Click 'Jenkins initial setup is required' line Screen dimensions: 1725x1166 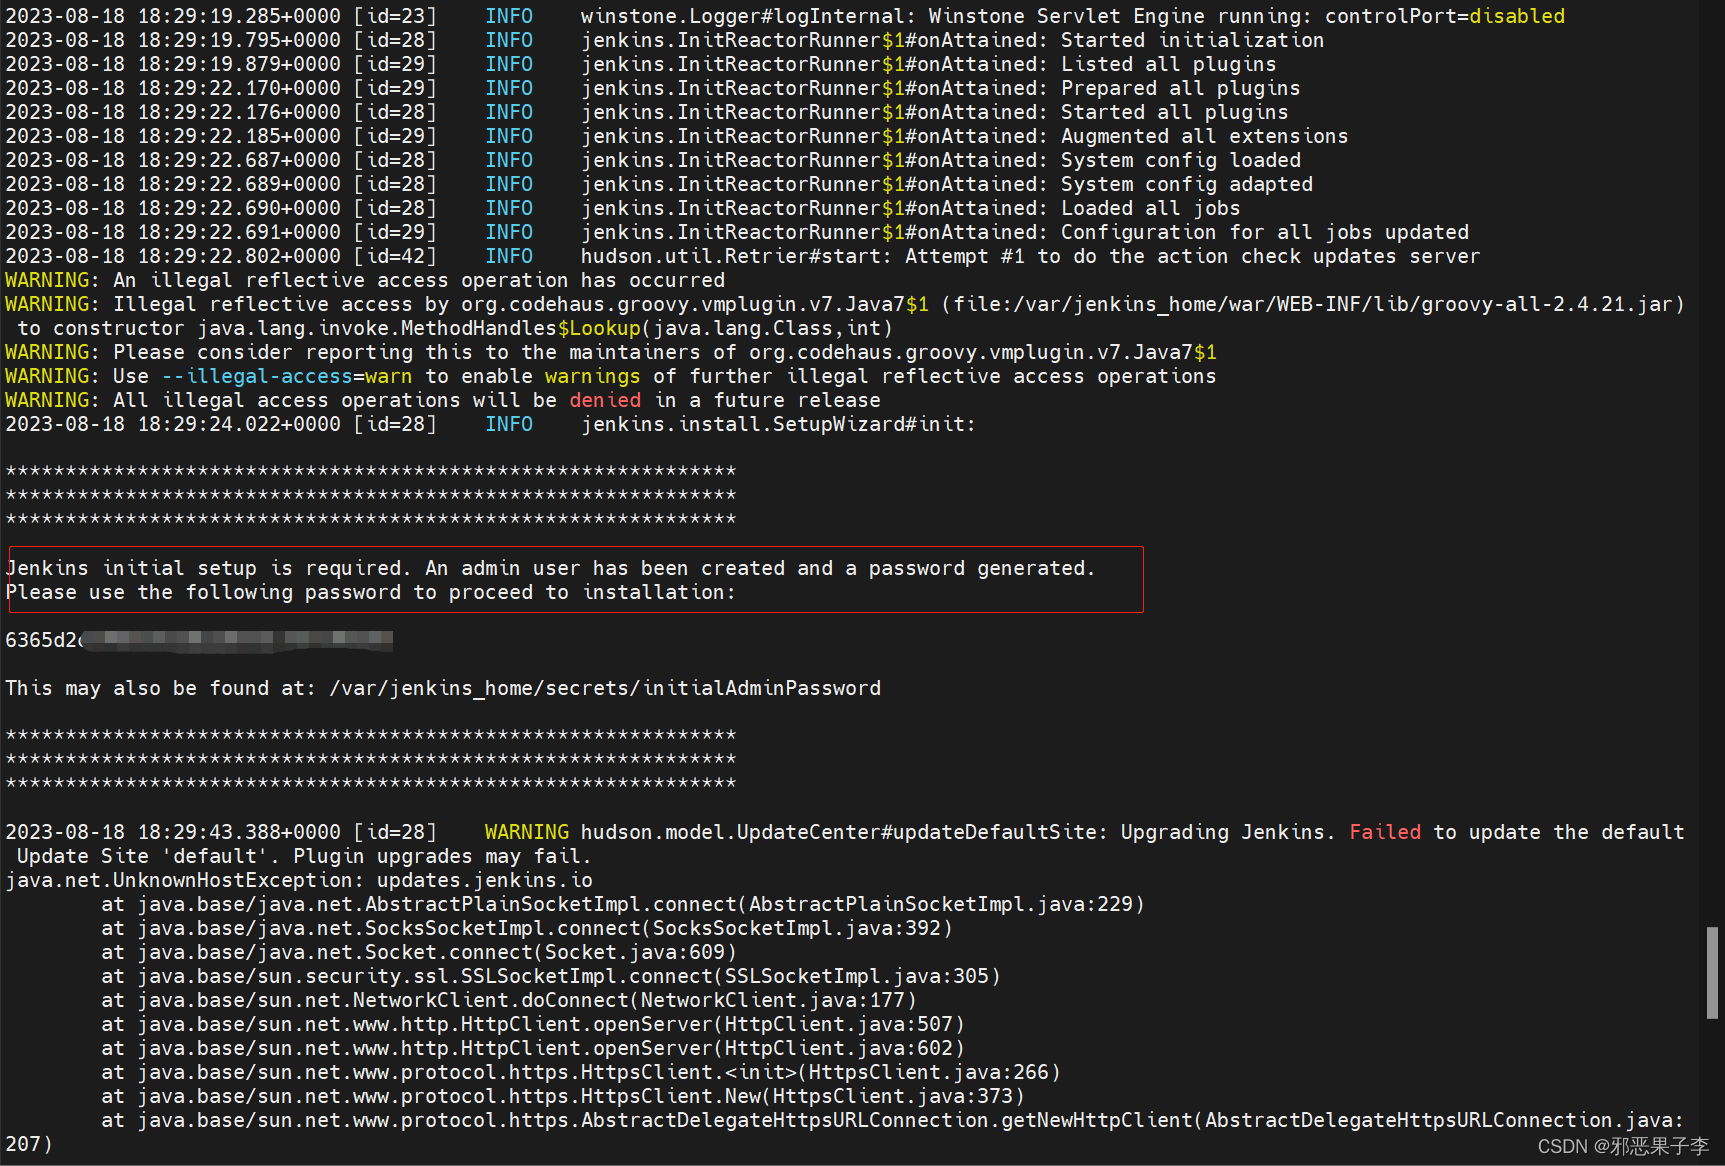(x=550, y=568)
